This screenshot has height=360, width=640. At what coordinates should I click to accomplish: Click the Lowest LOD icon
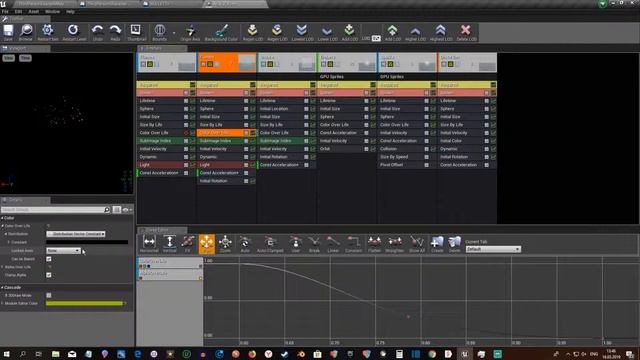[x=302, y=32]
